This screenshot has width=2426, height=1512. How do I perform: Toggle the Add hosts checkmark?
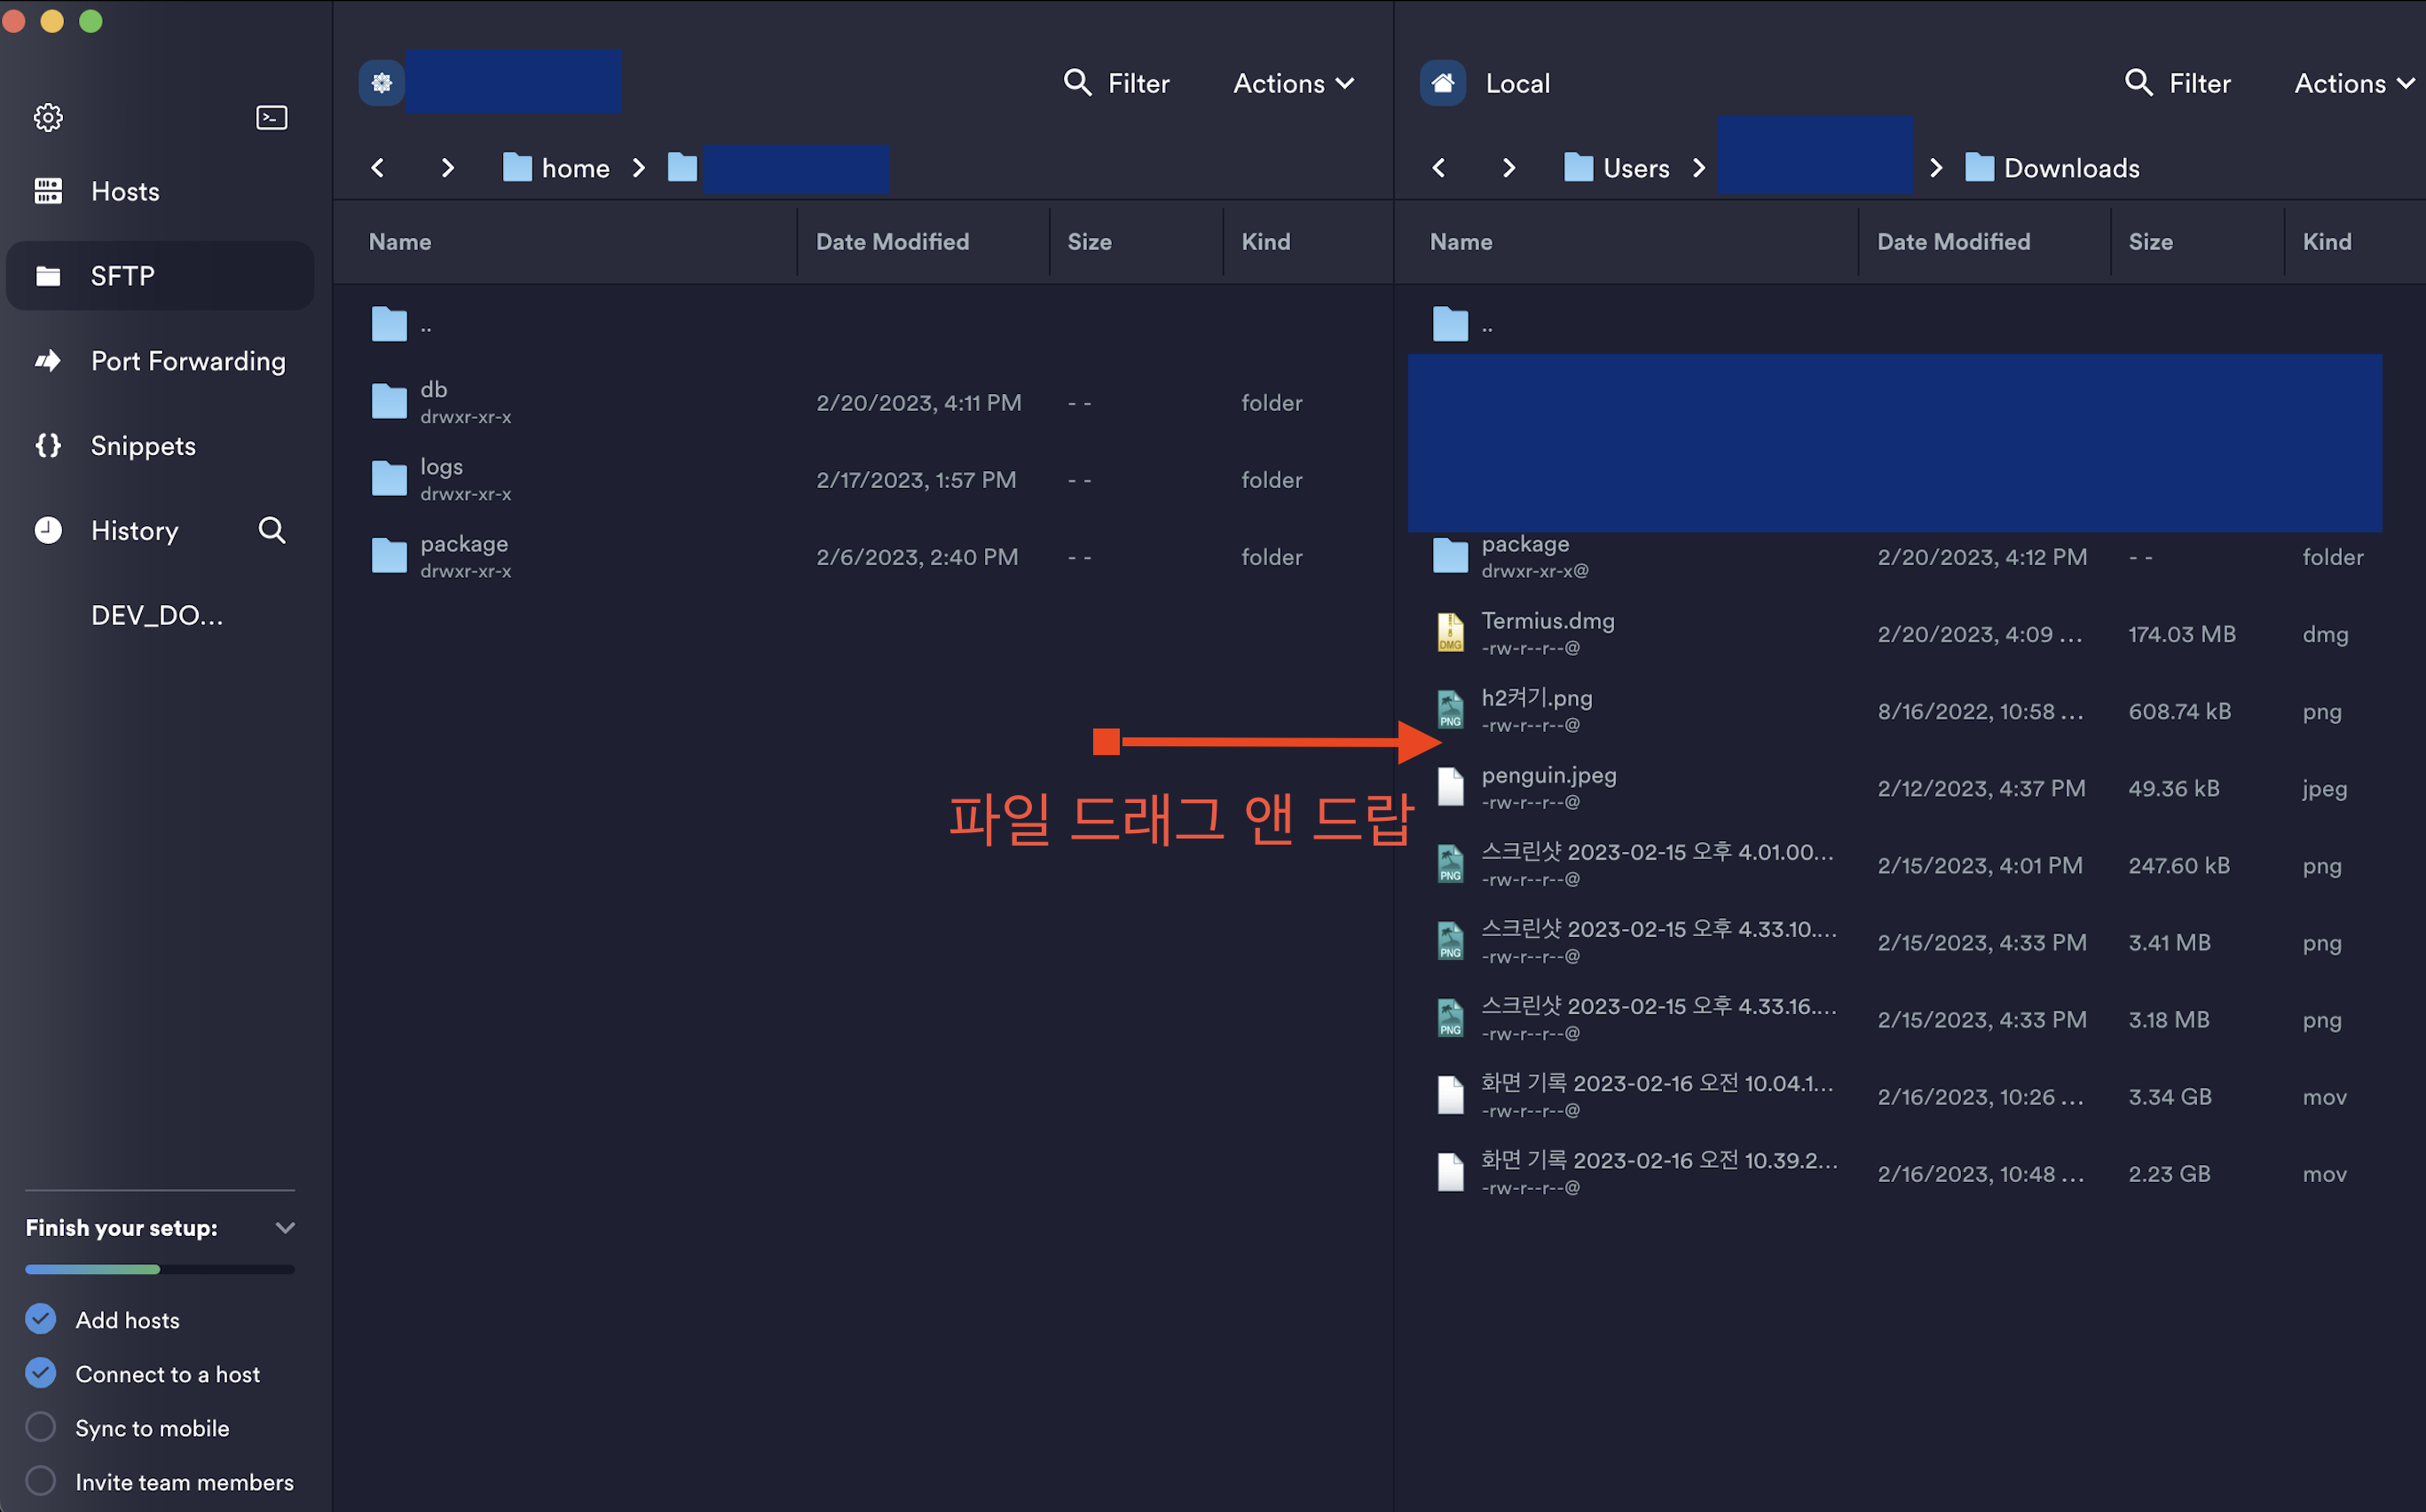click(x=41, y=1319)
